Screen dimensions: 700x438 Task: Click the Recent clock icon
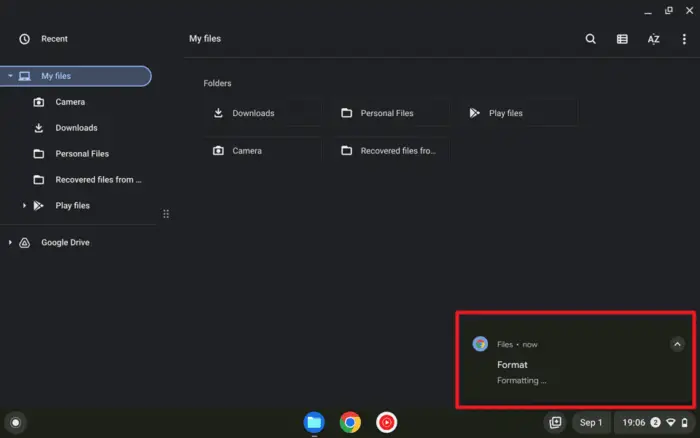[25, 39]
